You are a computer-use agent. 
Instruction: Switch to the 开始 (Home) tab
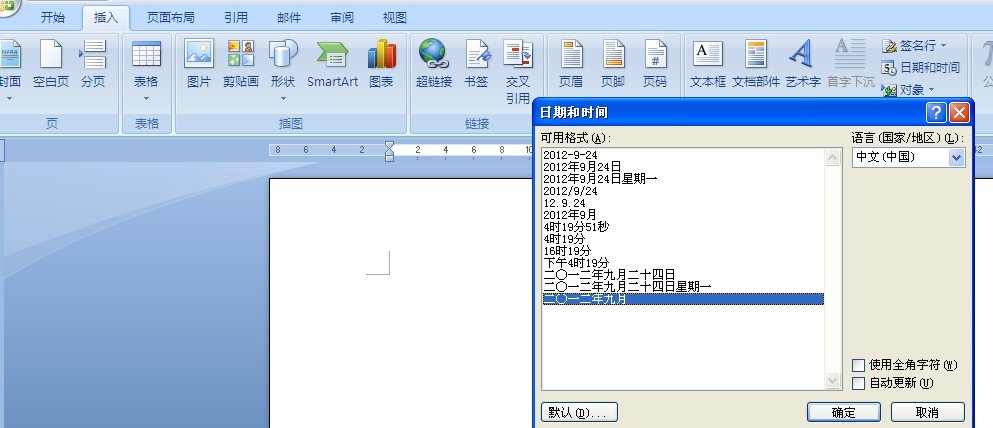(x=53, y=18)
